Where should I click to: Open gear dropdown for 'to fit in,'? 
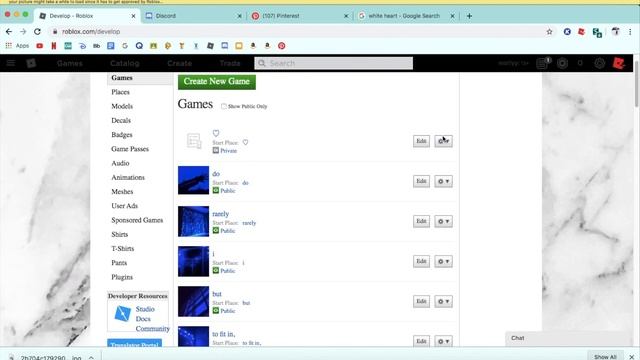click(x=443, y=341)
